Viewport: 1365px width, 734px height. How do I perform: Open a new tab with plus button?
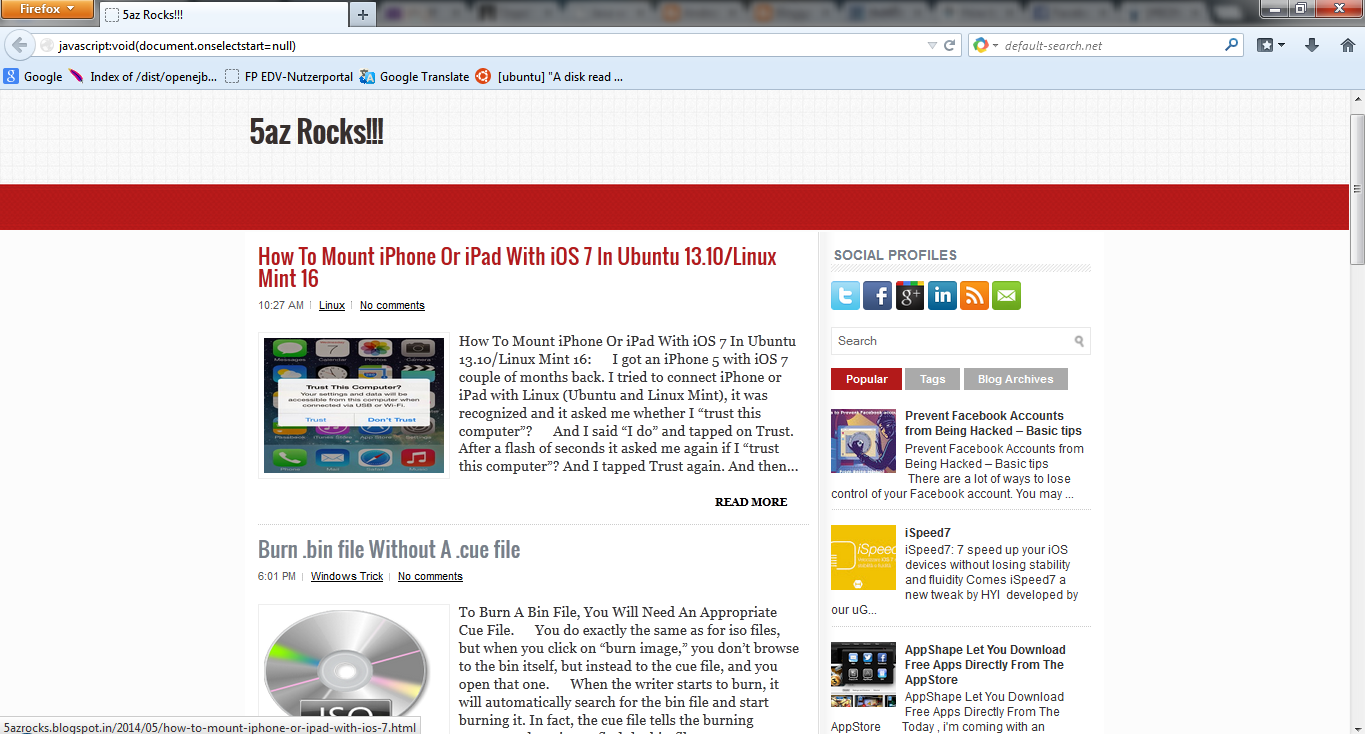(x=362, y=14)
